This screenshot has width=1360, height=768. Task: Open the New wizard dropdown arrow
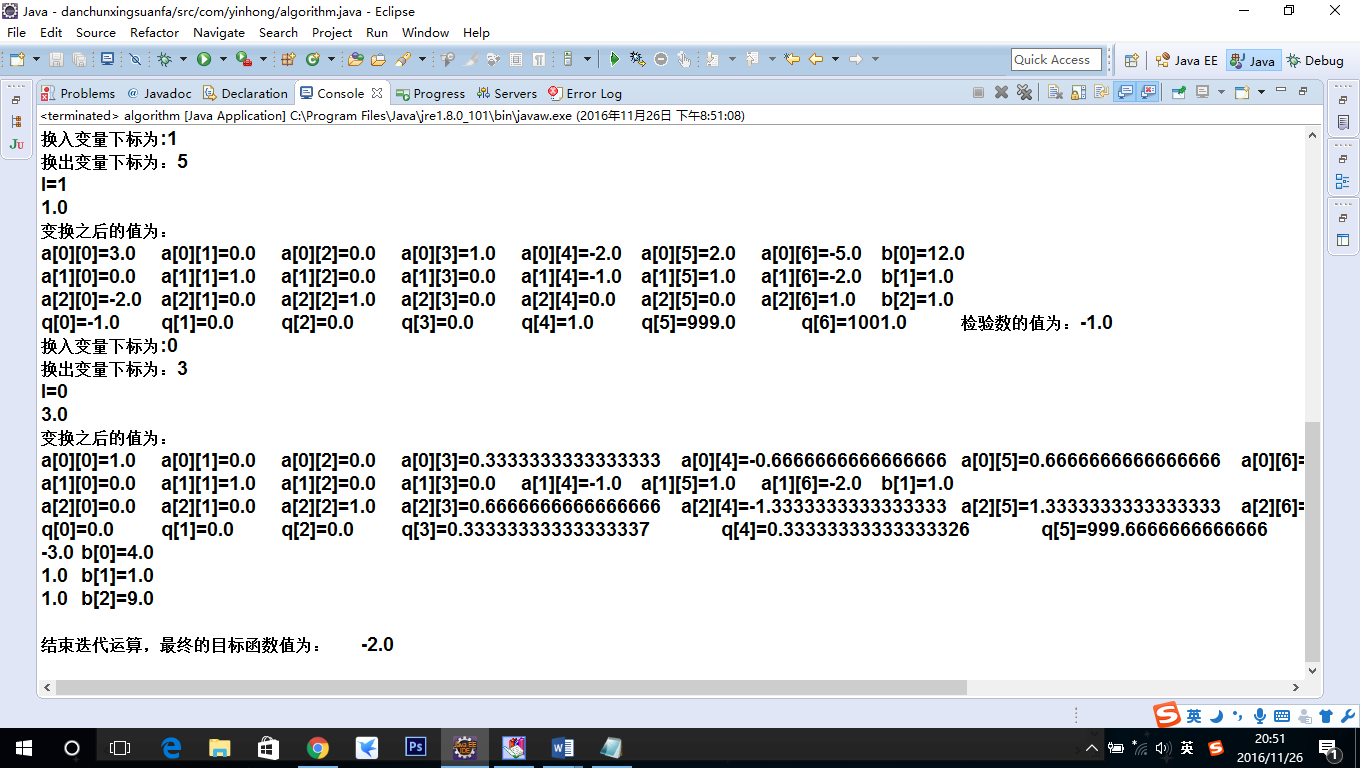[36, 59]
